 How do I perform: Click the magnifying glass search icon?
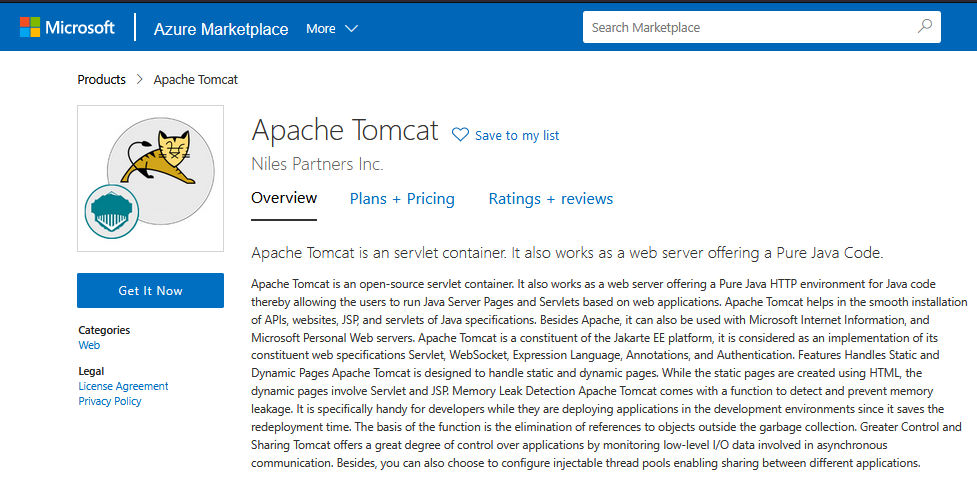pos(925,27)
